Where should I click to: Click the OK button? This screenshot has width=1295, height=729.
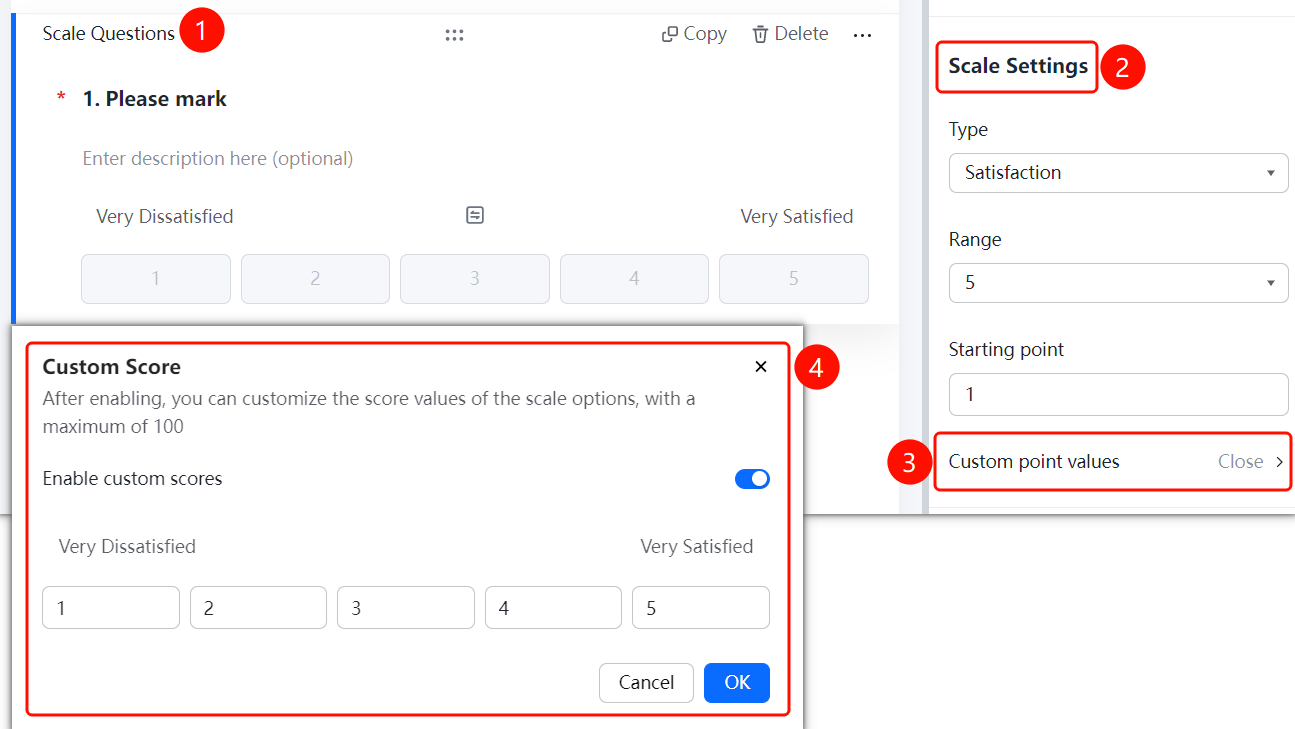point(737,683)
